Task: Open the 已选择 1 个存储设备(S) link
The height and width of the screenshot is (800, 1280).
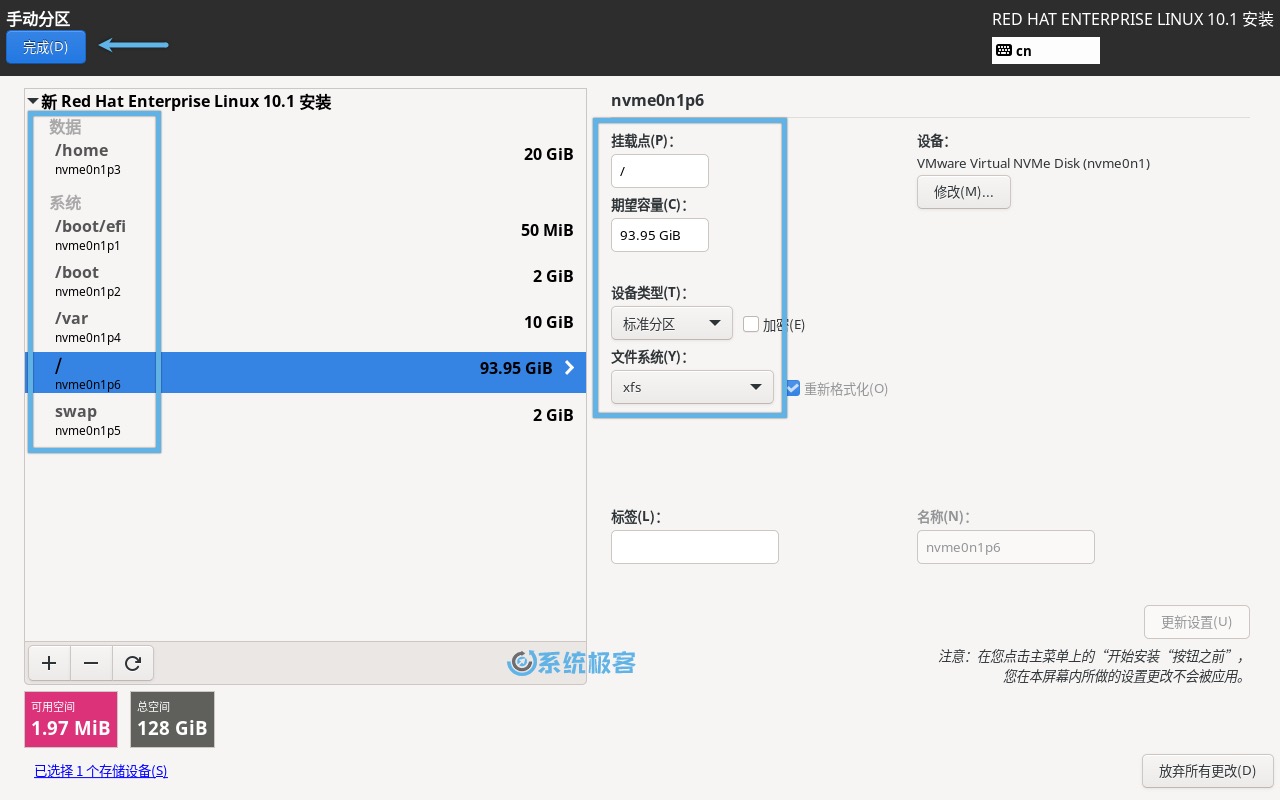Action: (x=100, y=771)
